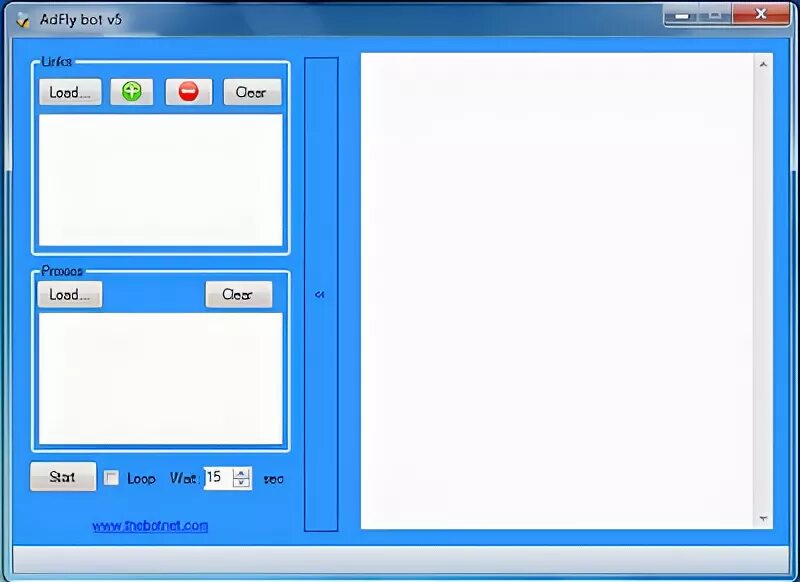Clear the Proxies list

tap(238, 294)
